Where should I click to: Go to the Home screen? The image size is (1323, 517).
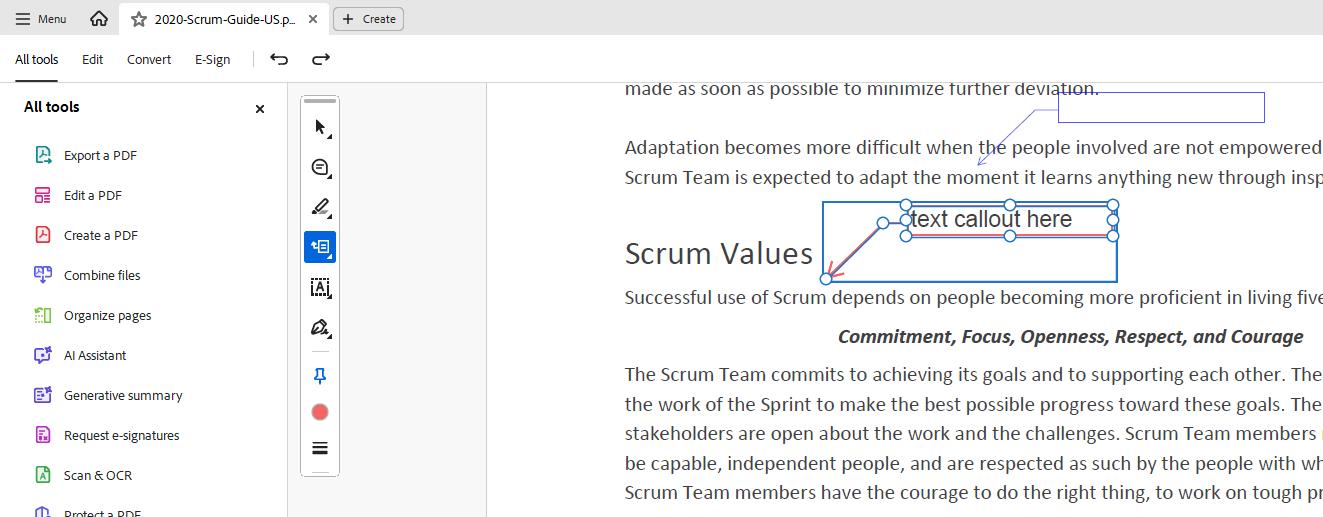(x=98, y=19)
